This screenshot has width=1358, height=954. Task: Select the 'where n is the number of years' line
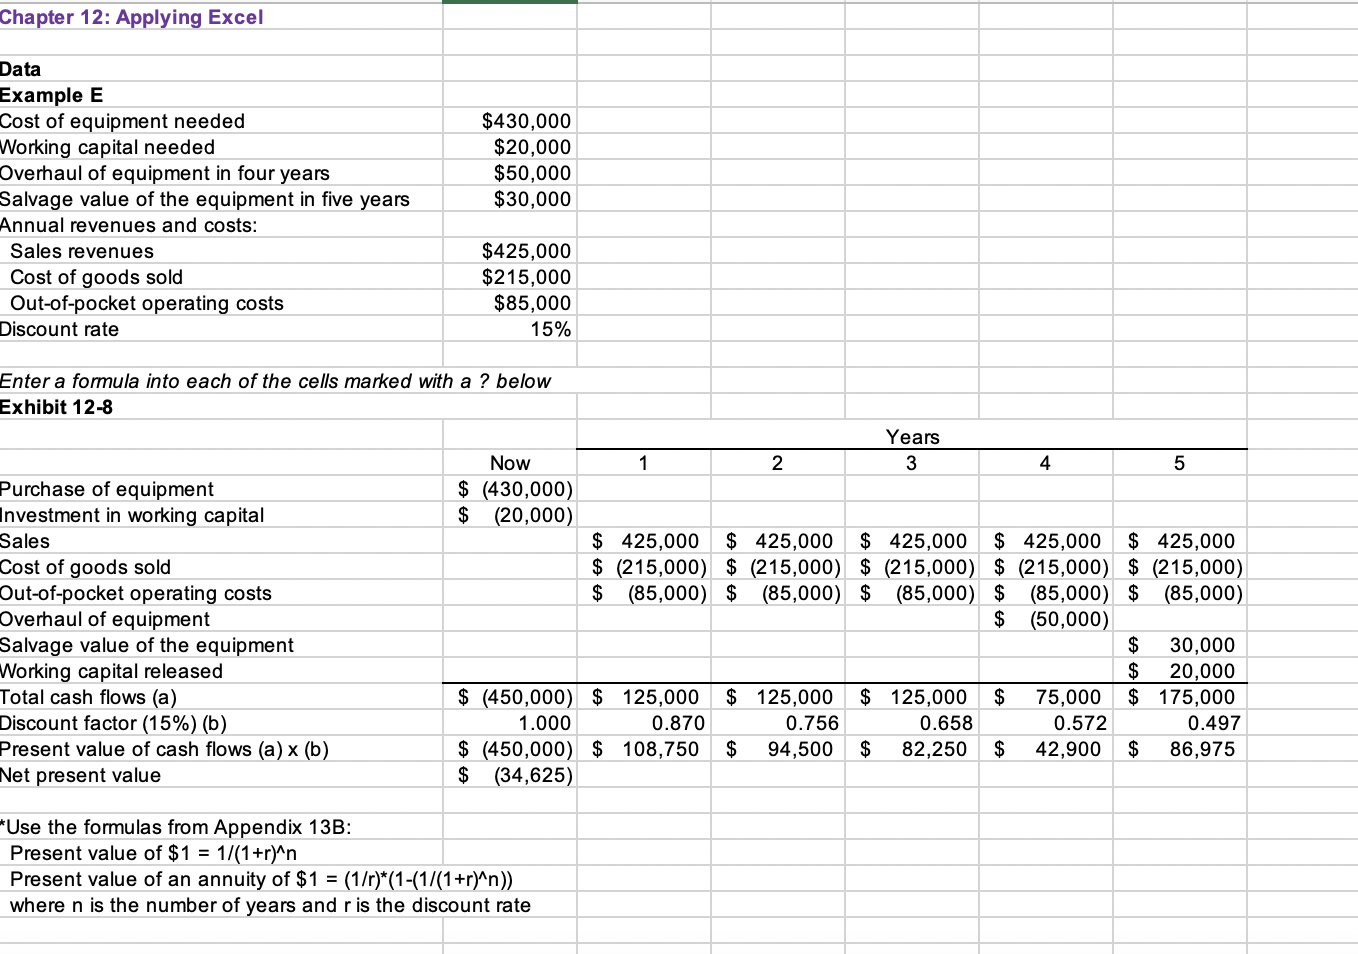[270, 905]
